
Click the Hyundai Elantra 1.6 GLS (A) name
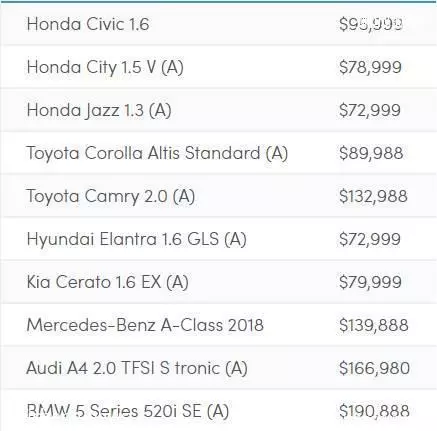coord(137,239)
